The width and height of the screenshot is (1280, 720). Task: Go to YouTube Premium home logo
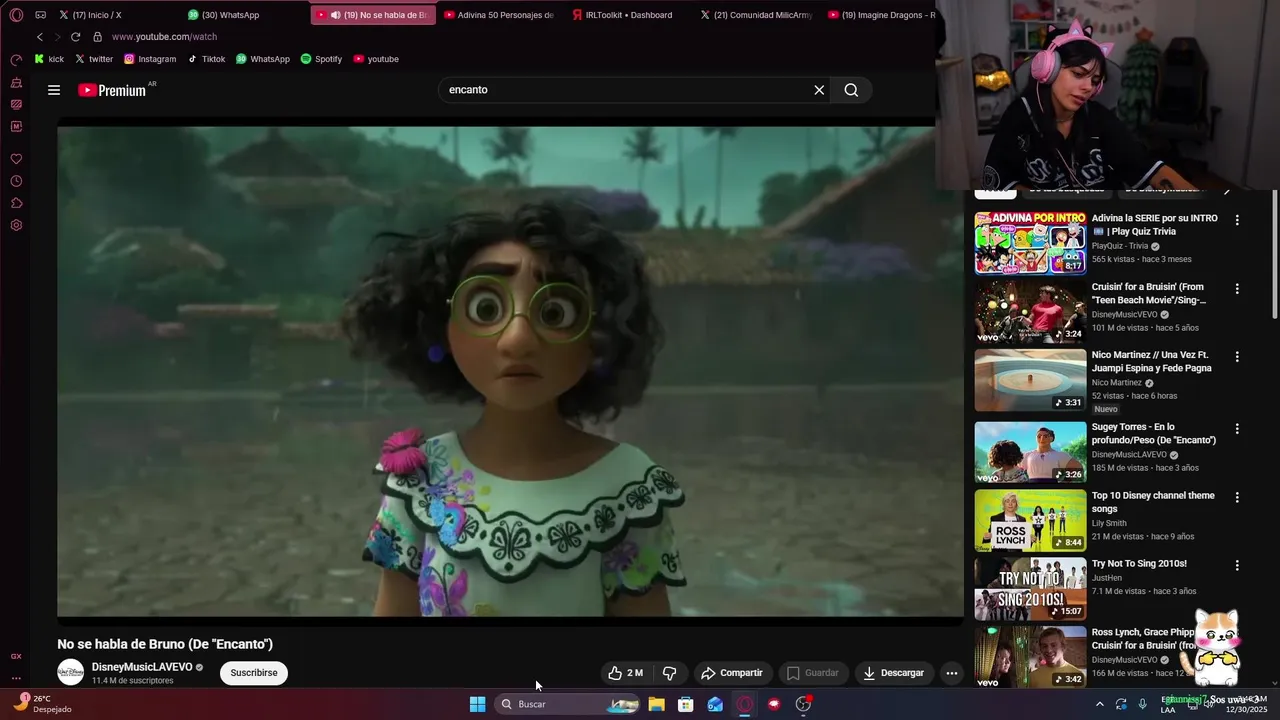[112, 90]
